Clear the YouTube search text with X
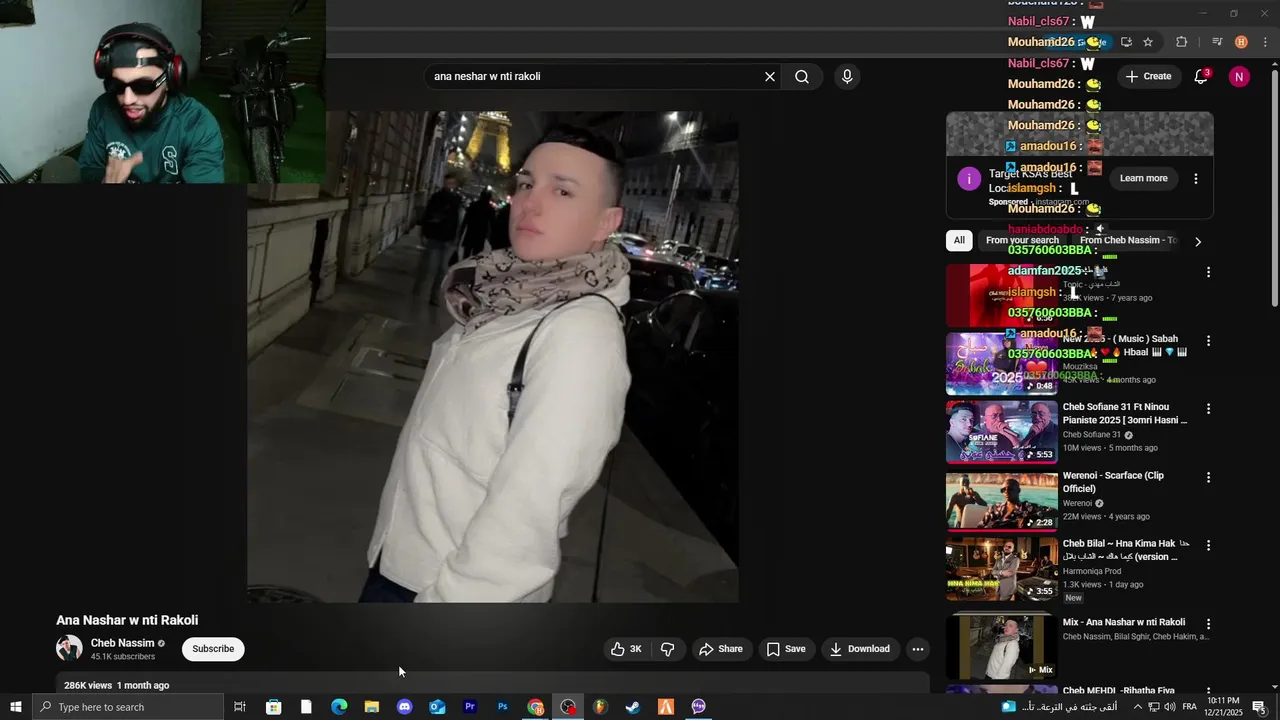Image resolution: width=1280 pixels, height=720 pixels. coord(770,77)
